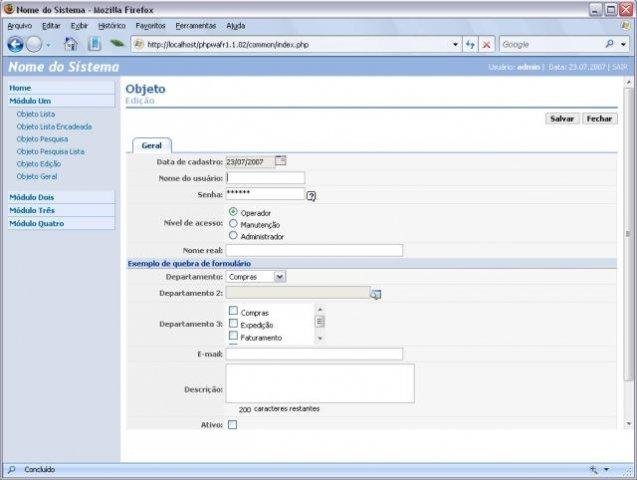Open the Objeto Geral link

tap(37, 177)
